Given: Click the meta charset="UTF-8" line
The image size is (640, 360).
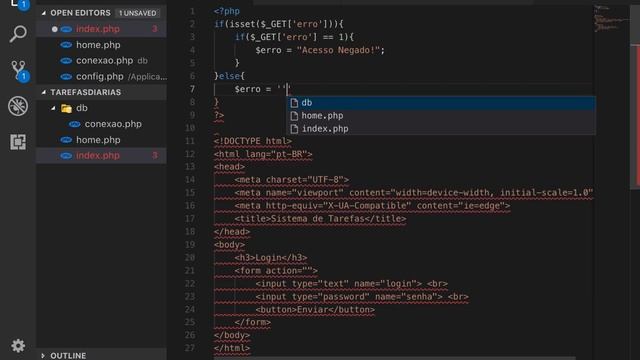Looking at the screenshot, I should point(291,180).
